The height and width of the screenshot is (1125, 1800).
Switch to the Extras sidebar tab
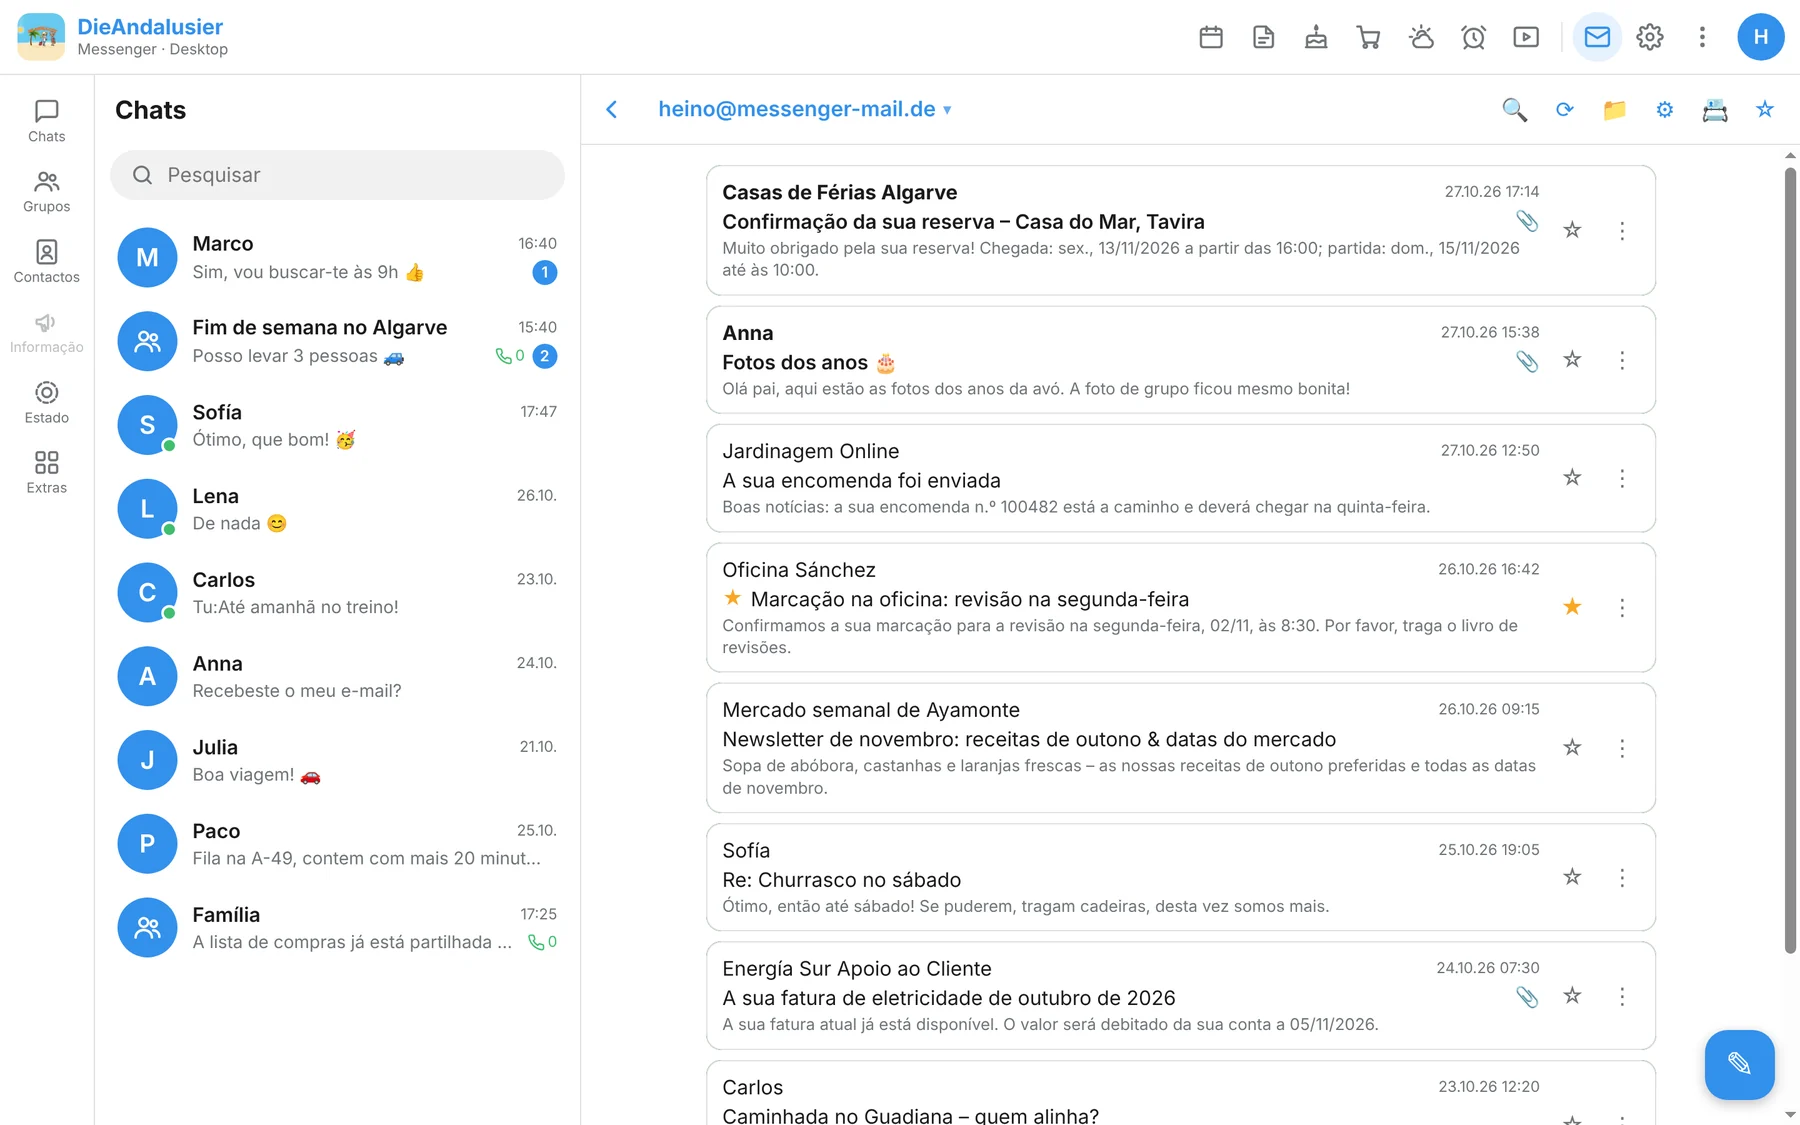click(x=47, y=473)
